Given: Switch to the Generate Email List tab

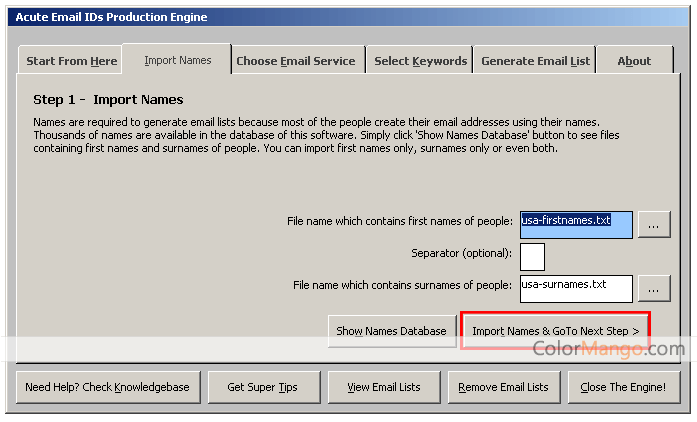Looking at the screenshot, I should click(x=535, y=61).
